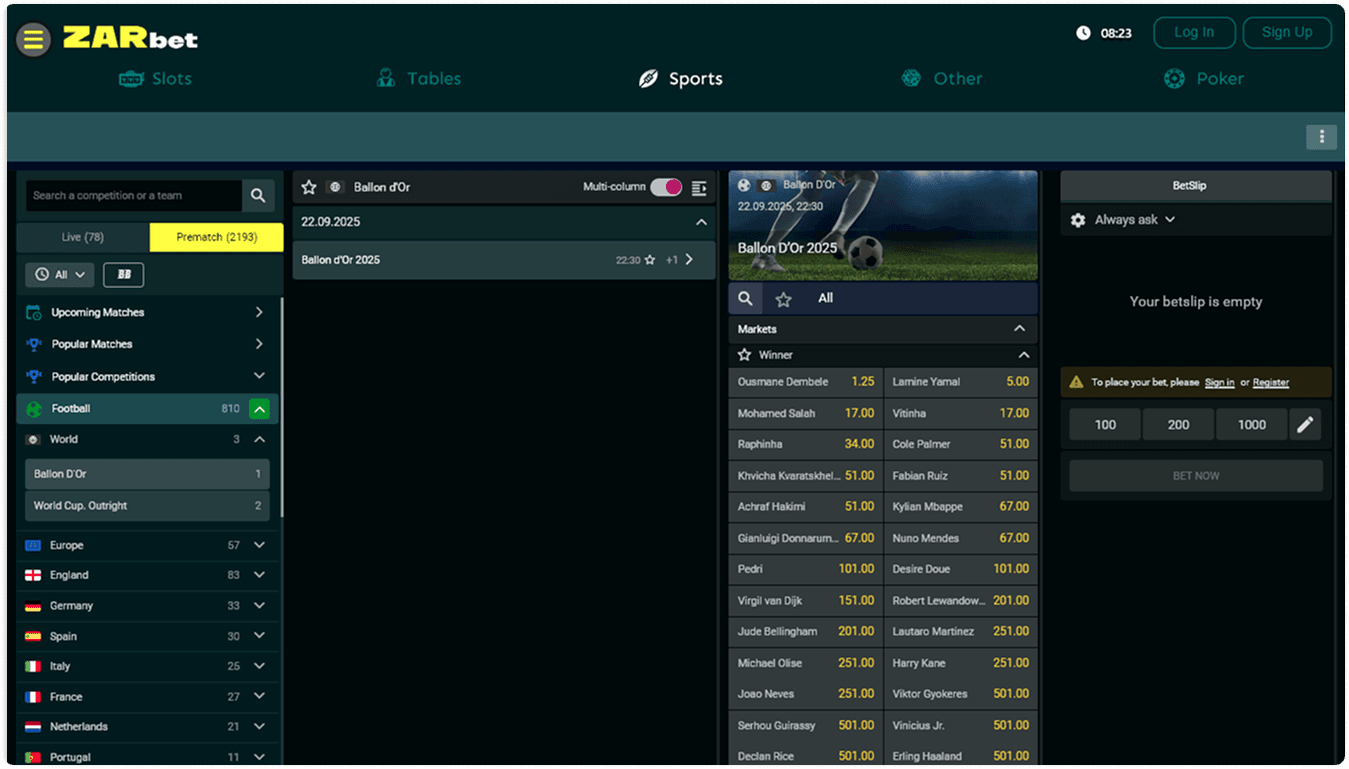Switch to the Prematch (2193) tab
The width and height of the screenshot is (1349, 769).
[x=217, y=237]
